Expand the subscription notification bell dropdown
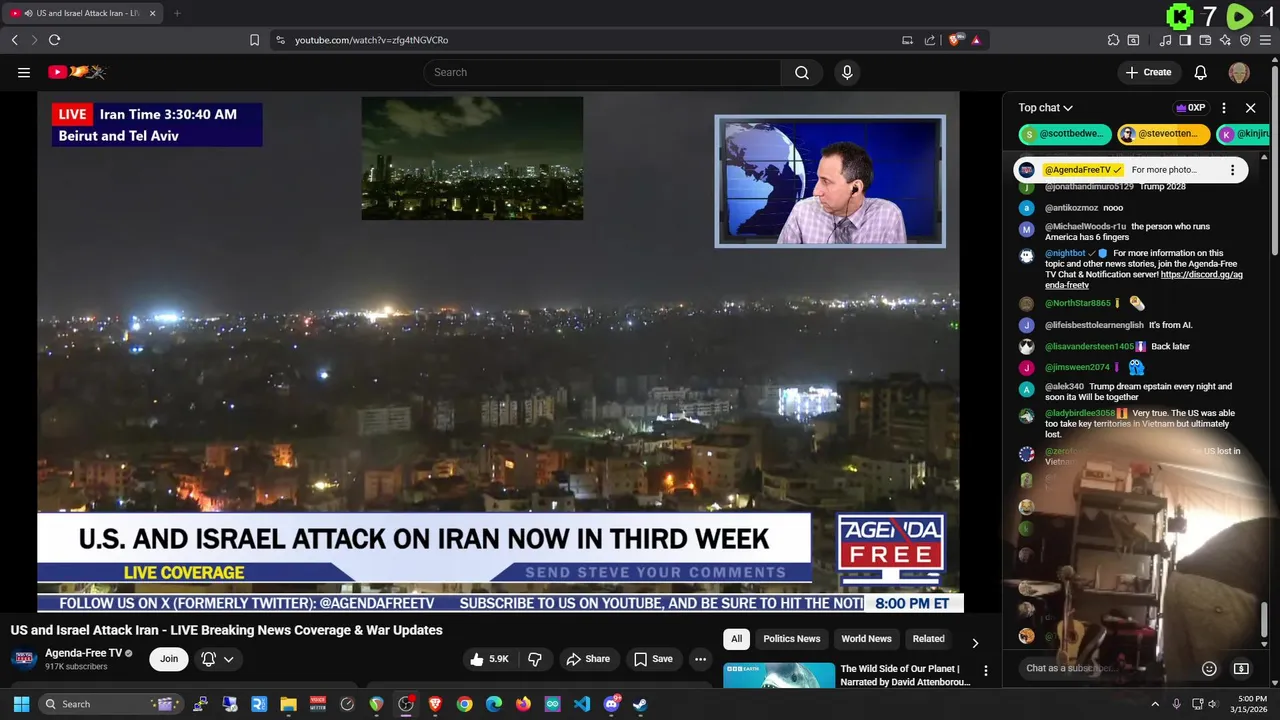Screen dimensions: 1280x720 (x=217, y=659)
